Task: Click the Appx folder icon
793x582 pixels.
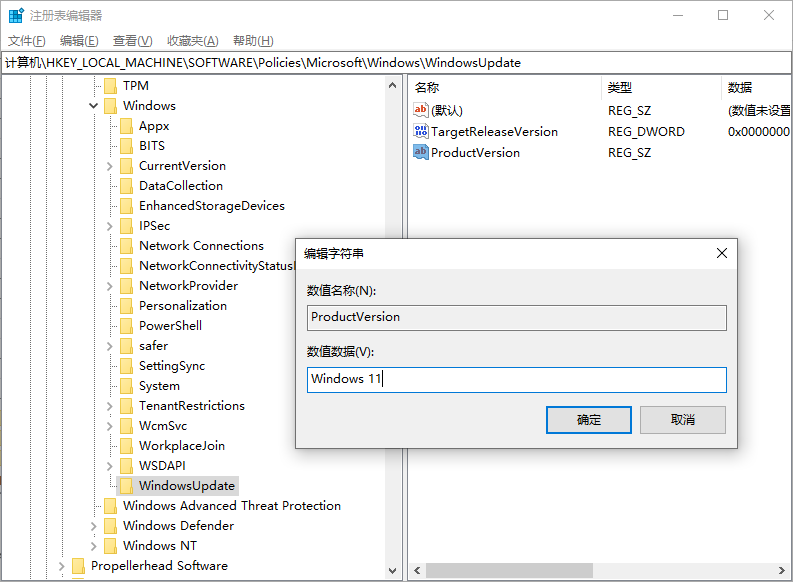Action: pyautogui.click(x=126, y=126)
